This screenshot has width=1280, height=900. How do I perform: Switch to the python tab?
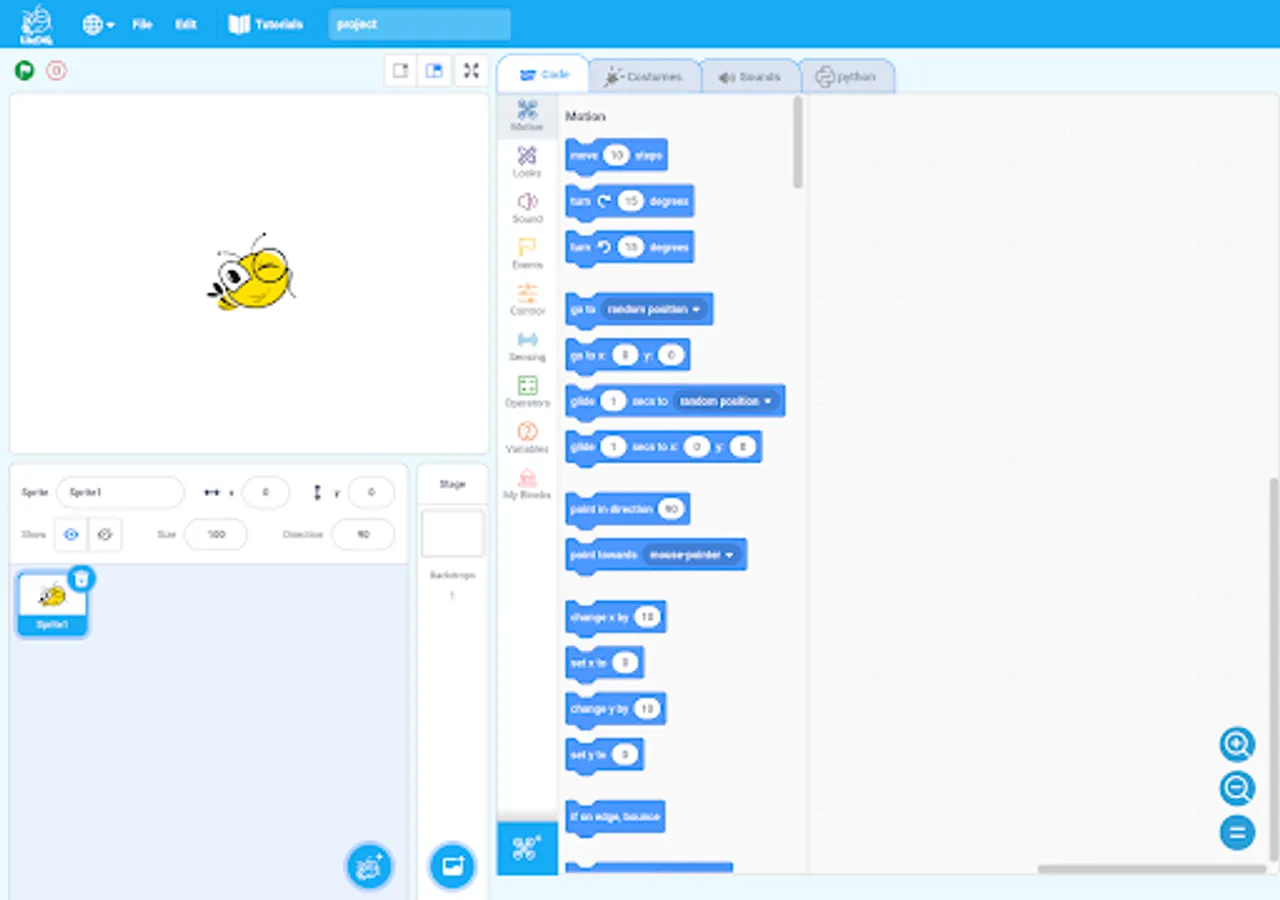pos(846,76)
